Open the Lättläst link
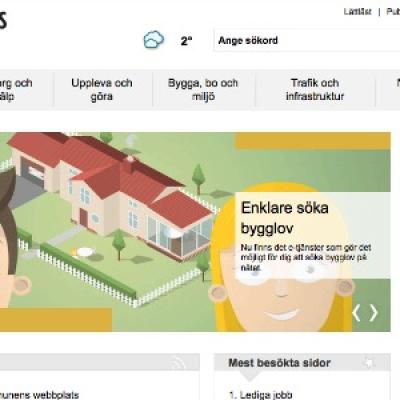 (x=357, y=12)
